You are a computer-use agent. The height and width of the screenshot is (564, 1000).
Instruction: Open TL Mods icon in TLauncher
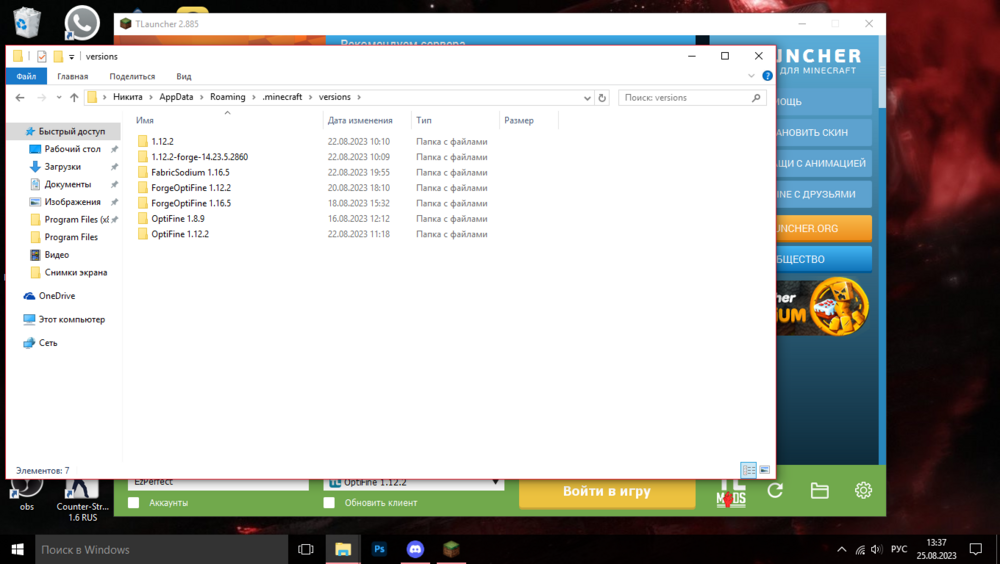point(731,493)
